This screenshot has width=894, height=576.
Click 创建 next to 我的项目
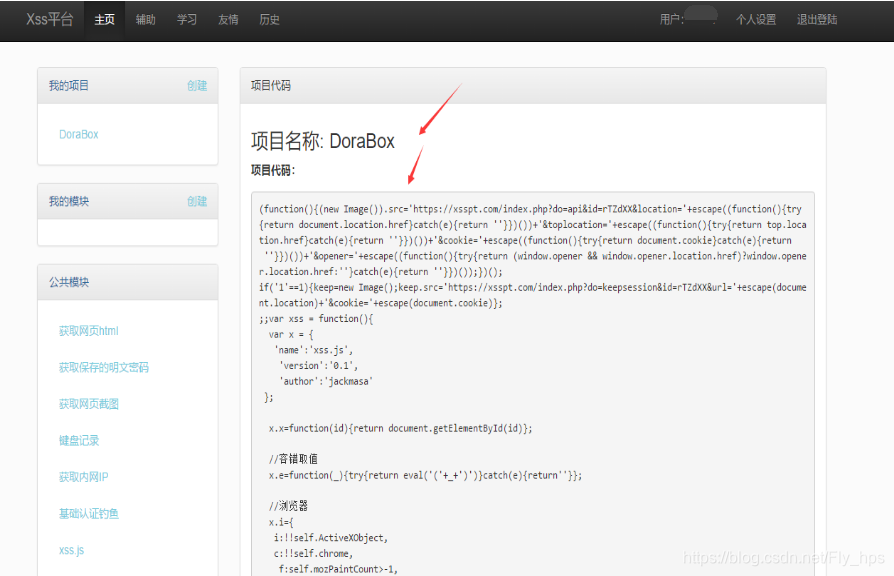[x=197, y=86]
